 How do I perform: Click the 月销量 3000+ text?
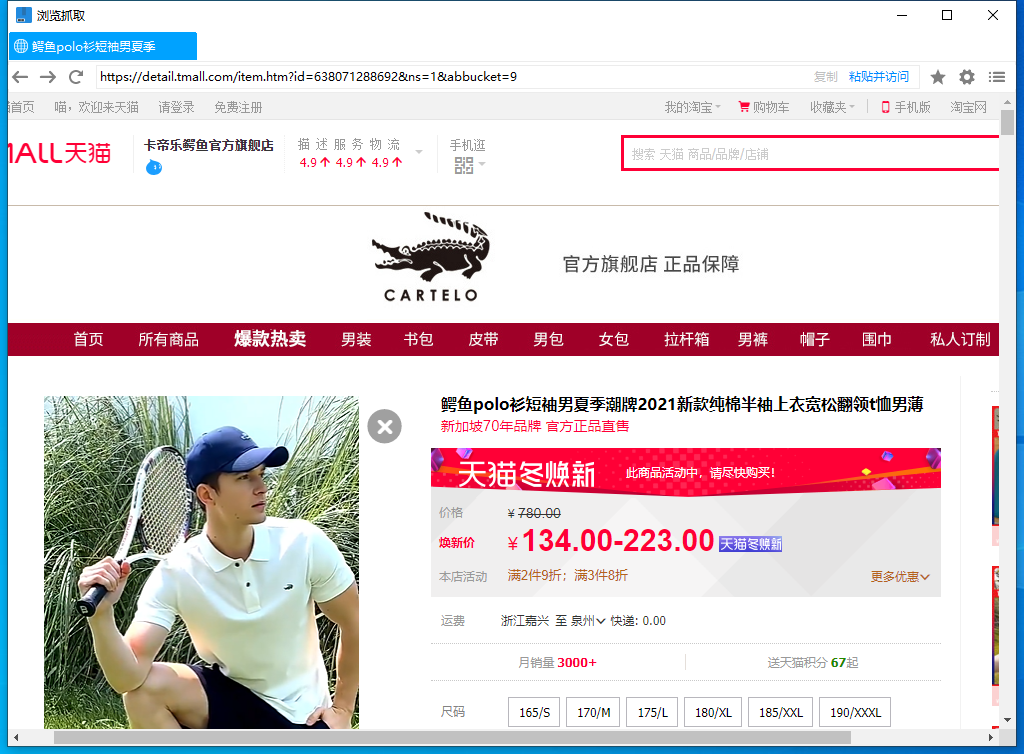[557, 663]
